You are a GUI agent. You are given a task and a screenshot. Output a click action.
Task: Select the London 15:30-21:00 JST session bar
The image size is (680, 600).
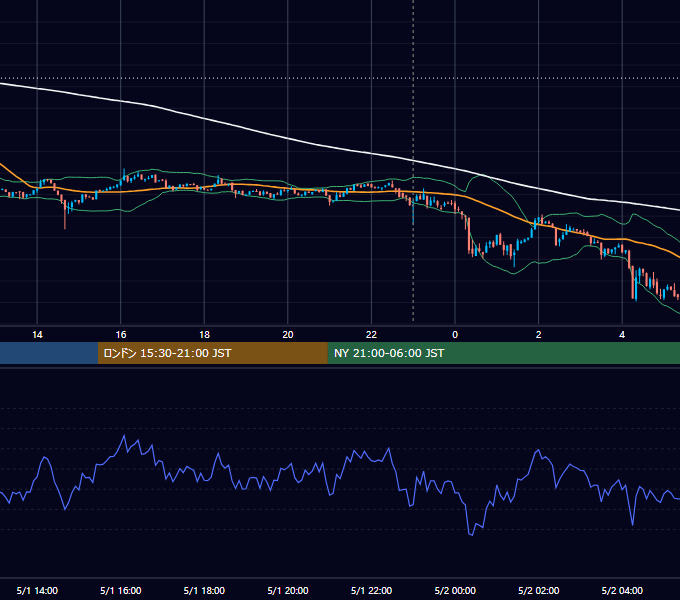[x=212, y=353]
